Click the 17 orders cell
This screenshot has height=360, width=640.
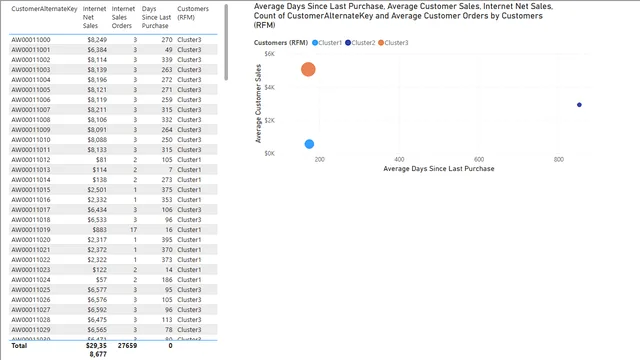point(133,230)
